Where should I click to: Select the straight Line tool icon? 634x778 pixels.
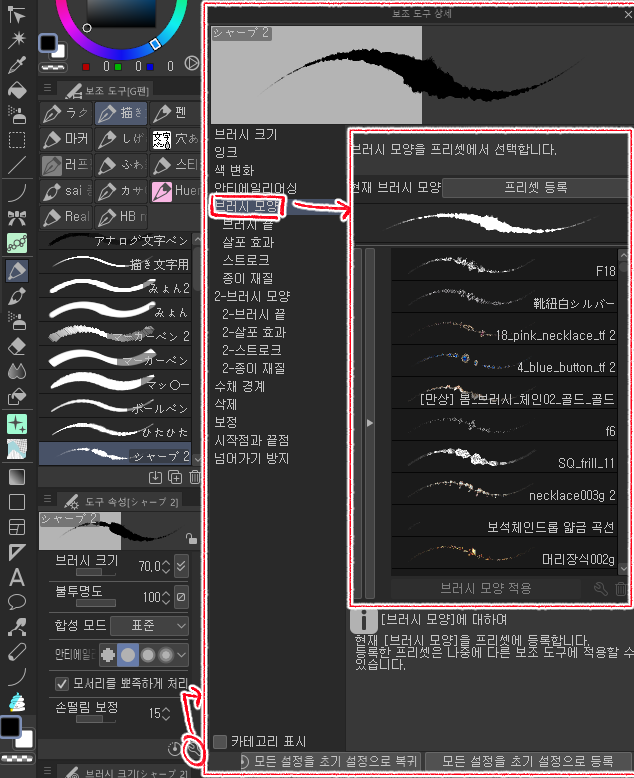pyautogui.click(x=16, y=165)
